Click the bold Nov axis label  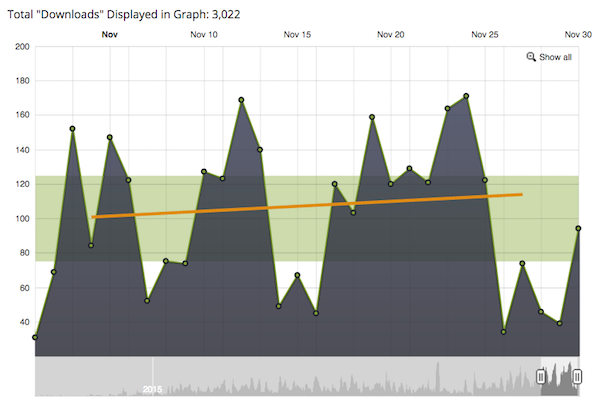[110, 34]
